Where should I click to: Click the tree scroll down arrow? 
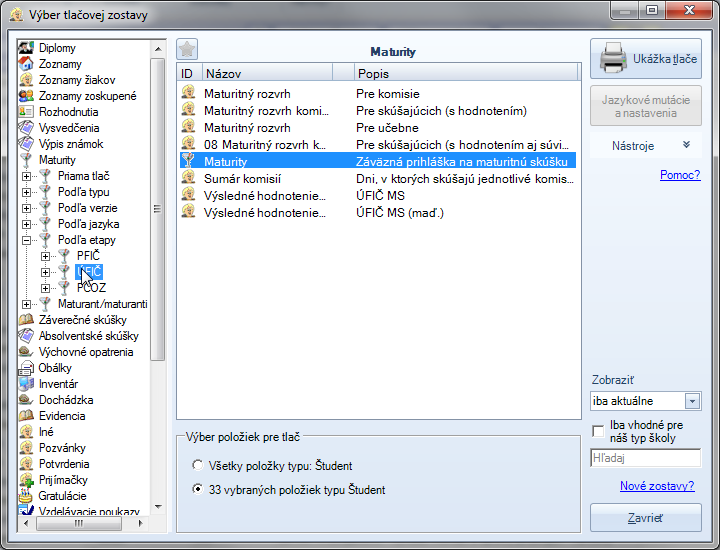click(158, 507)
